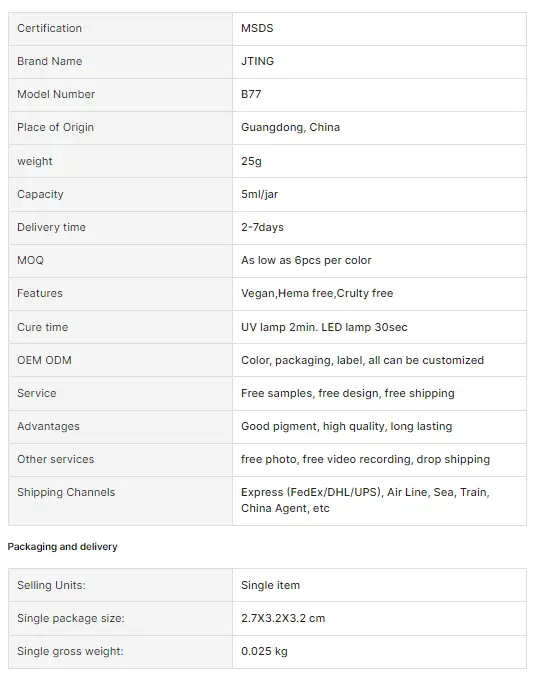Click the JTING brand name value
Image resolution: width=537 pixels, height=678 pixels.
pyautogui.click(x=257, y=61)
